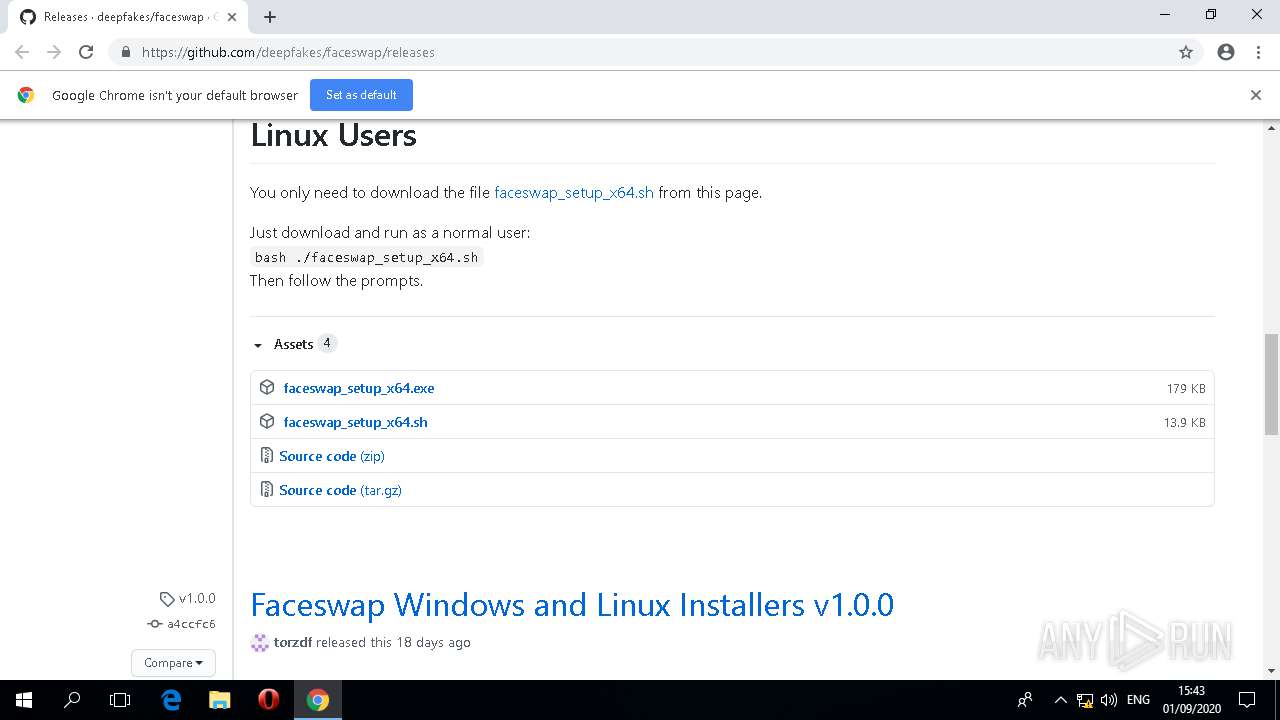
Task: Reload the current page
Action: point(86,52)
